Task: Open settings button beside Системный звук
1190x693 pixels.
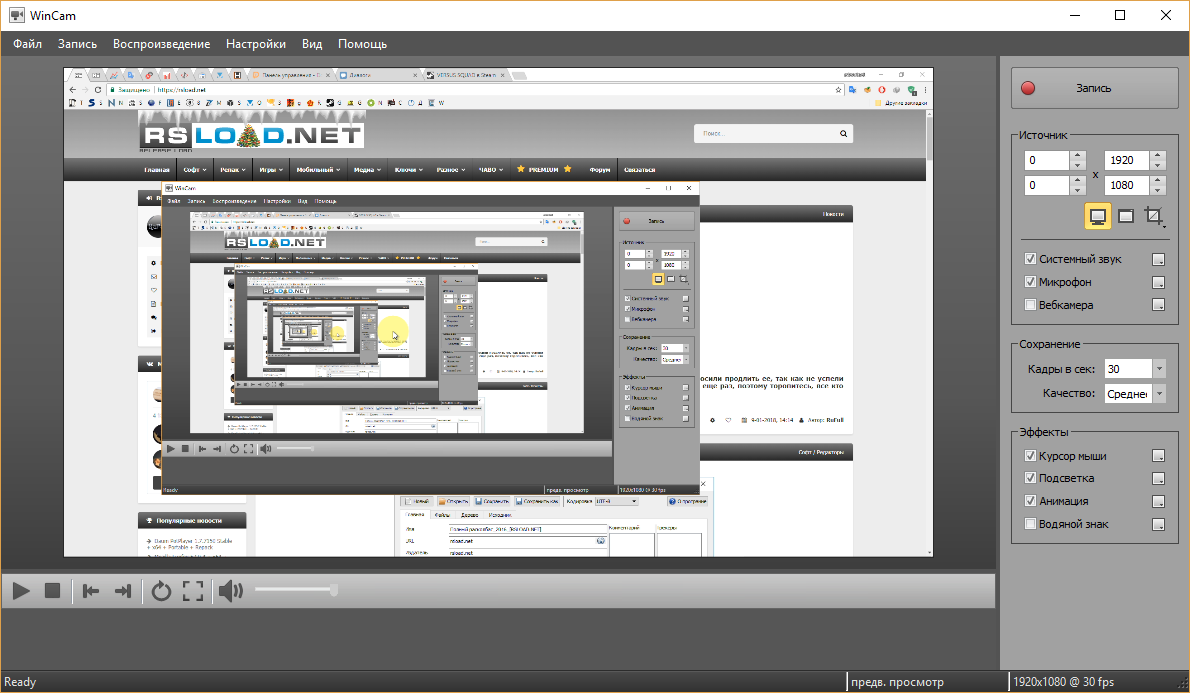Action: coord(1158,260)
